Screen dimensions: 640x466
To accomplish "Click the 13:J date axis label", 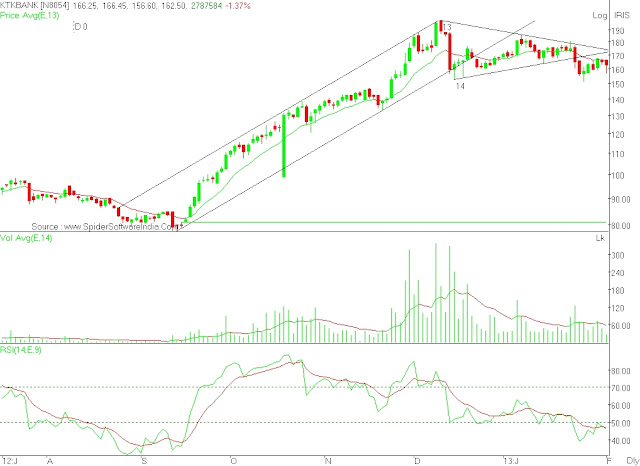I will pos(511,461).
